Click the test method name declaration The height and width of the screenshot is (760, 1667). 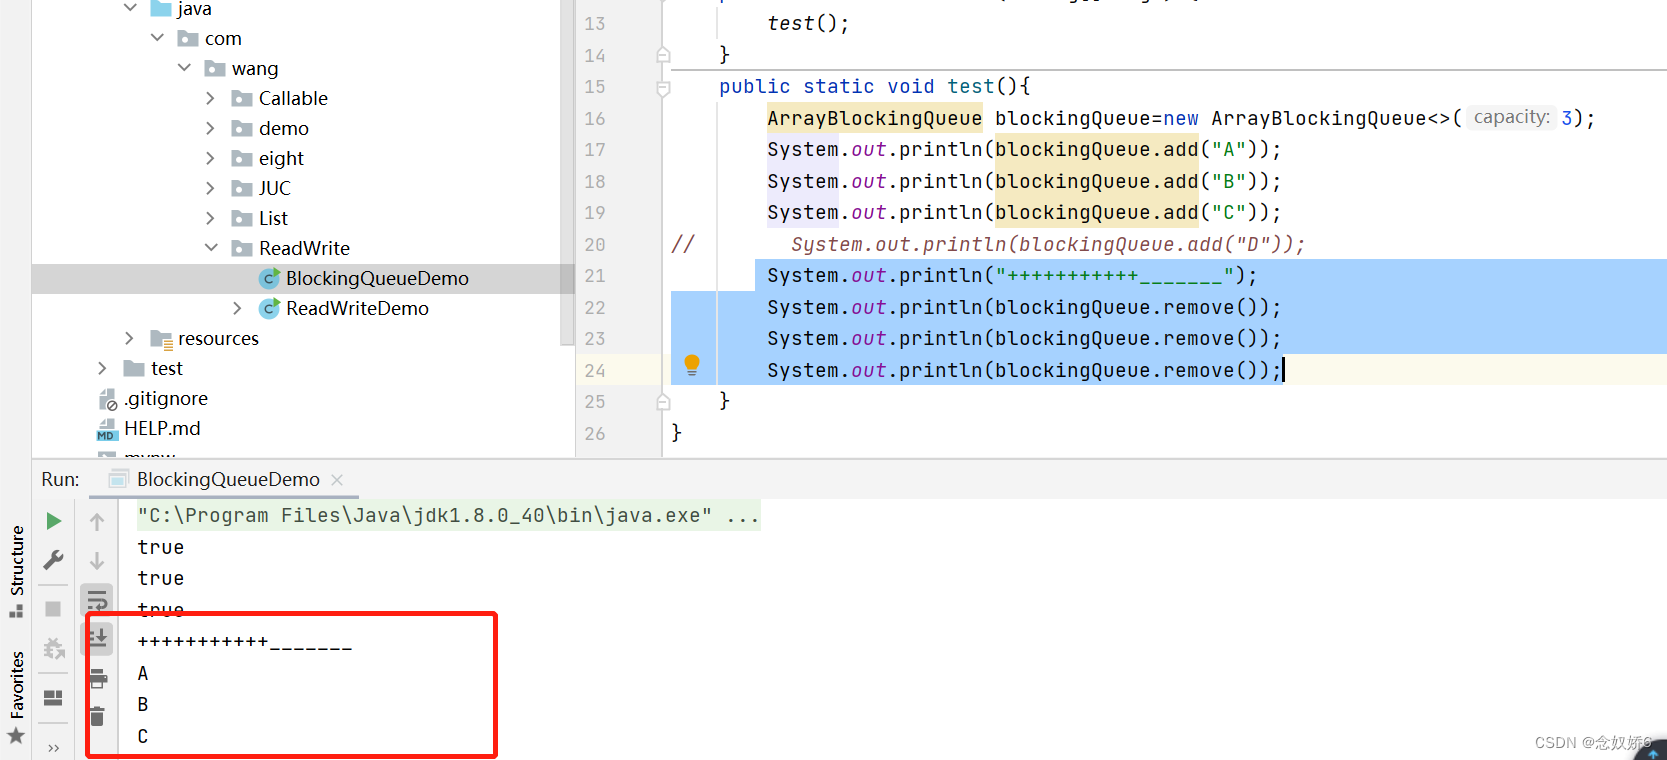(971, 86)
